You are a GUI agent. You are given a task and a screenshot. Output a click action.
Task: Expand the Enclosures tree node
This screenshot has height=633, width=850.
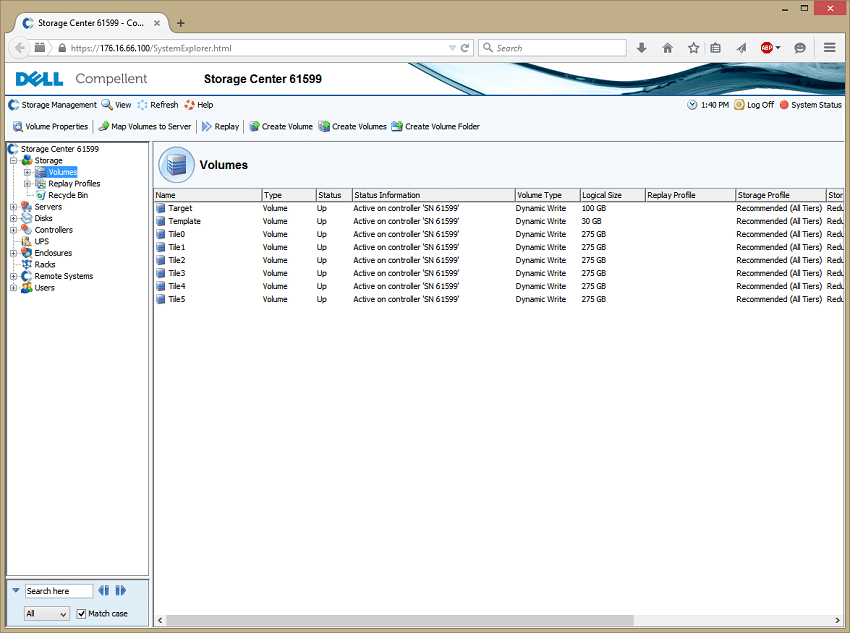tap(14, 253)
